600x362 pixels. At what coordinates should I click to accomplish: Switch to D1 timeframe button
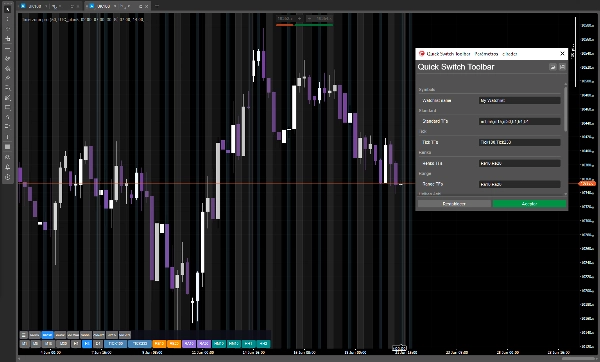98,344
